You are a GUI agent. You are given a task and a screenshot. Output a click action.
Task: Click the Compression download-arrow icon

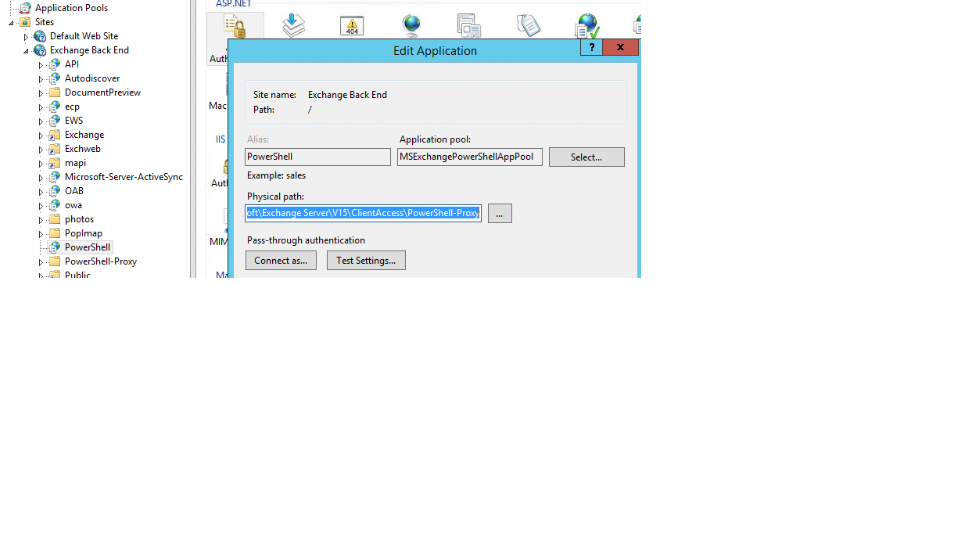pos(293,25)
